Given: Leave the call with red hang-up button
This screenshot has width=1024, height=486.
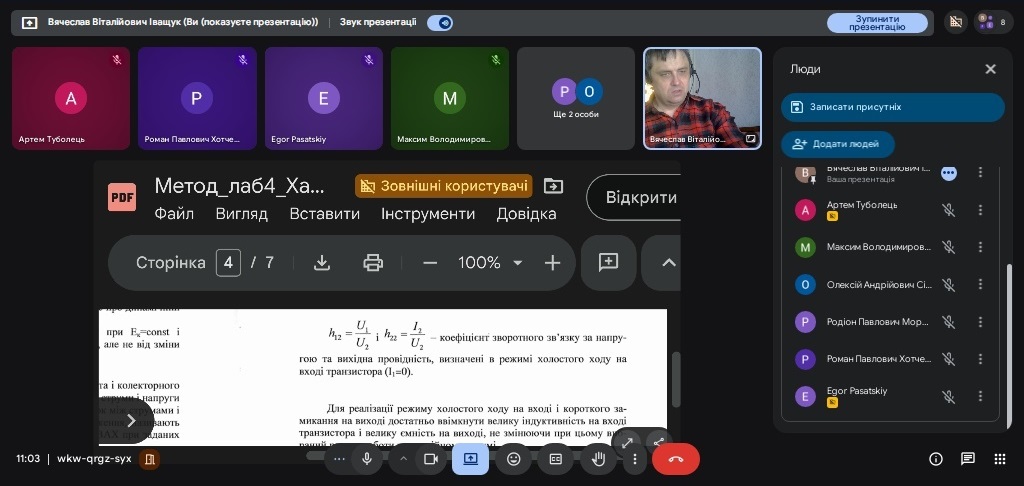Looking at the screenshot, I should click(x=676, y=459).
